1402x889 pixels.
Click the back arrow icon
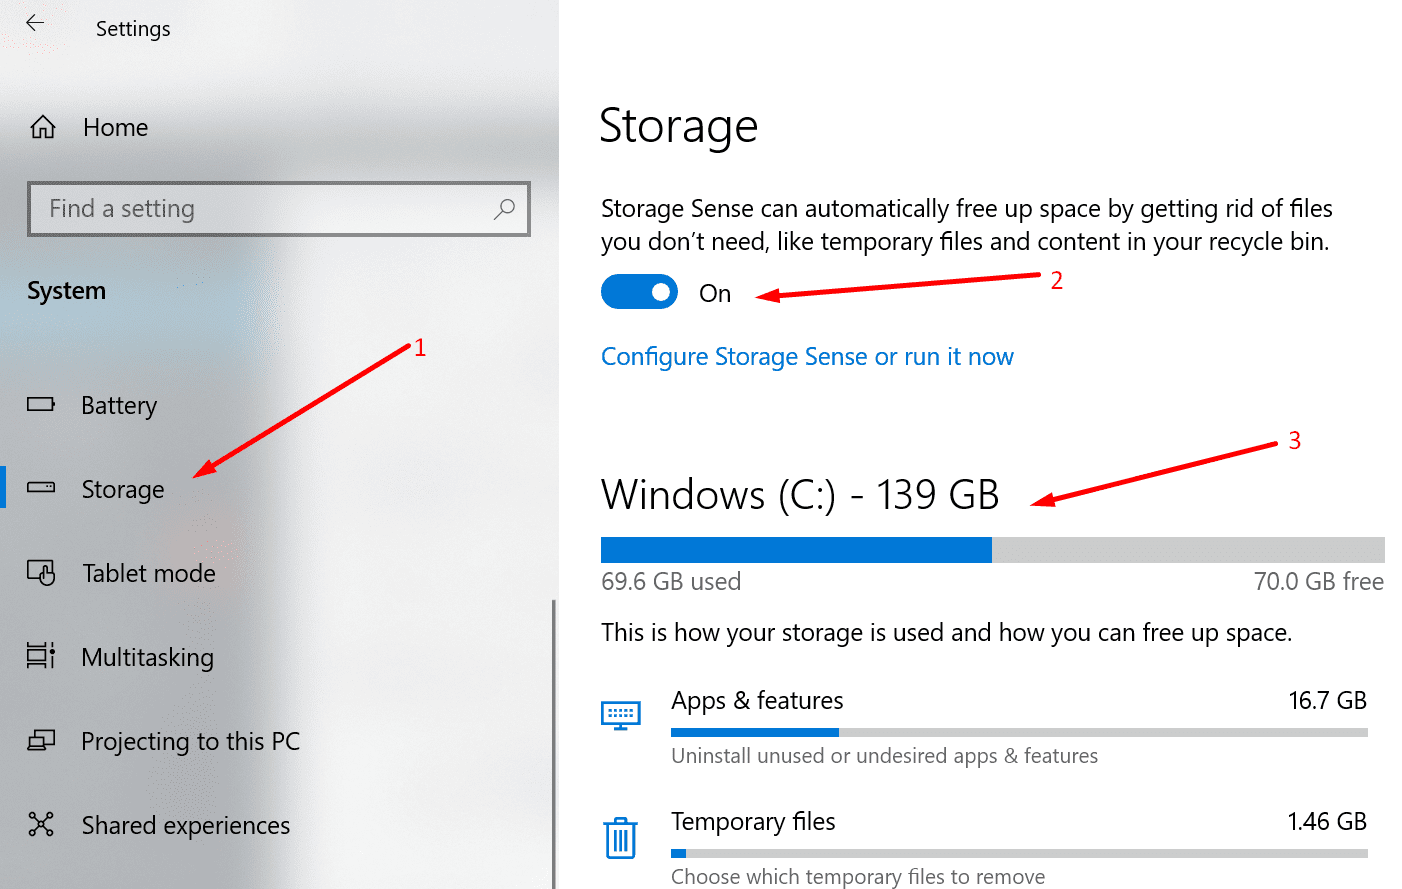click(x=35, y=23)
